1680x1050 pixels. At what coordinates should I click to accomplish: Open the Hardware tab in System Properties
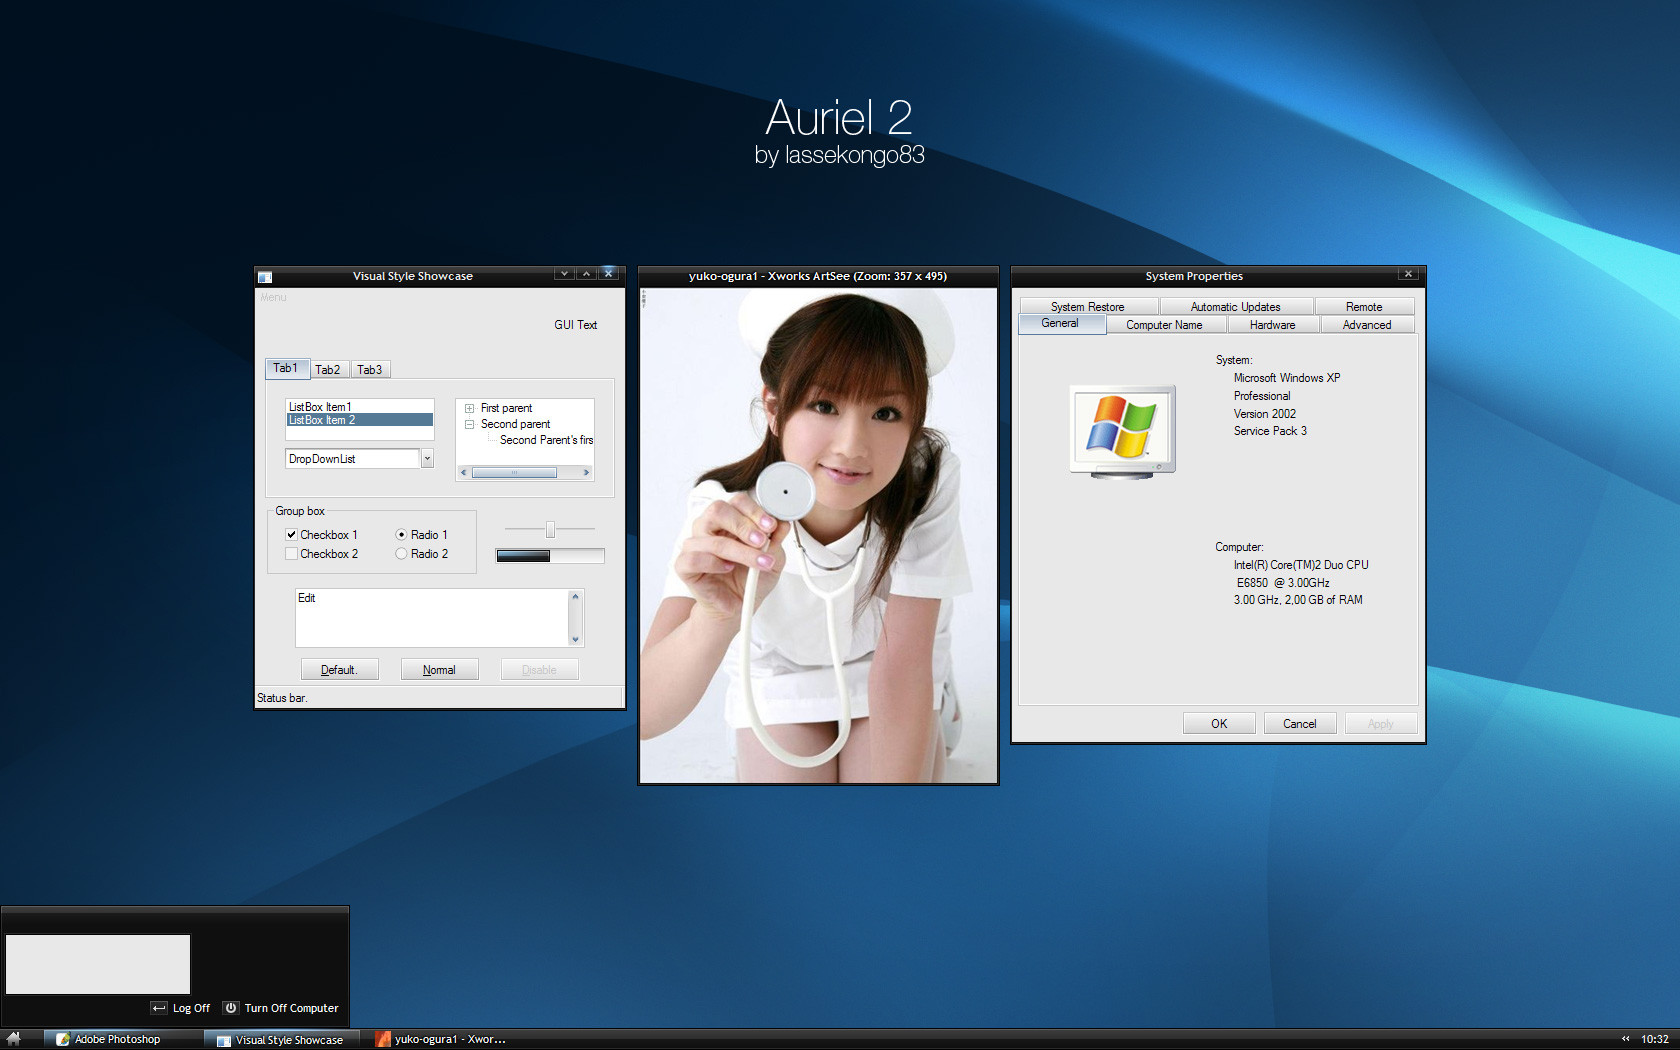click(1272, 325)
